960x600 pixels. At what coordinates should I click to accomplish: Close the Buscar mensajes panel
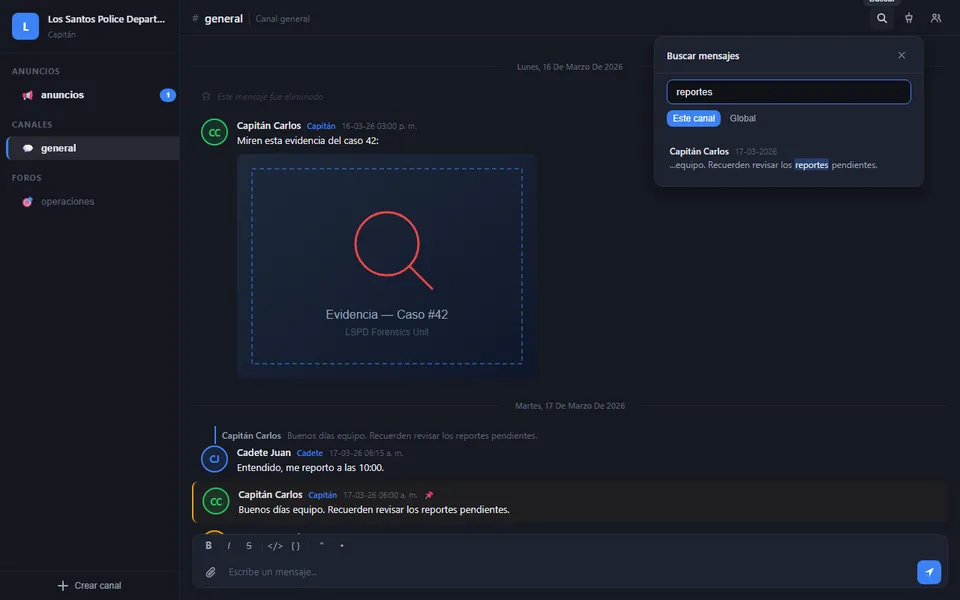901,55
